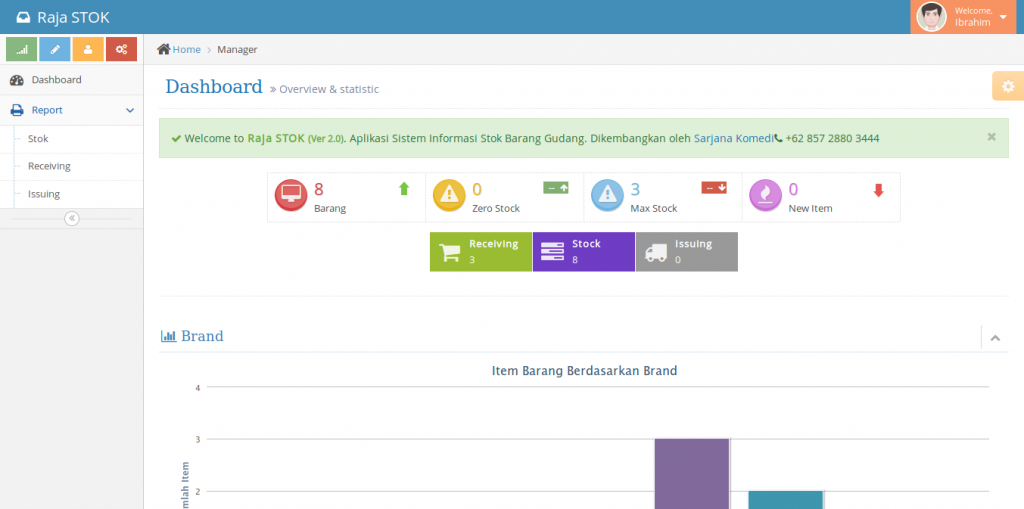Click the server stack icon on Stock
This screenshot has height=509, width=1024.
click(x=552, y=252)
